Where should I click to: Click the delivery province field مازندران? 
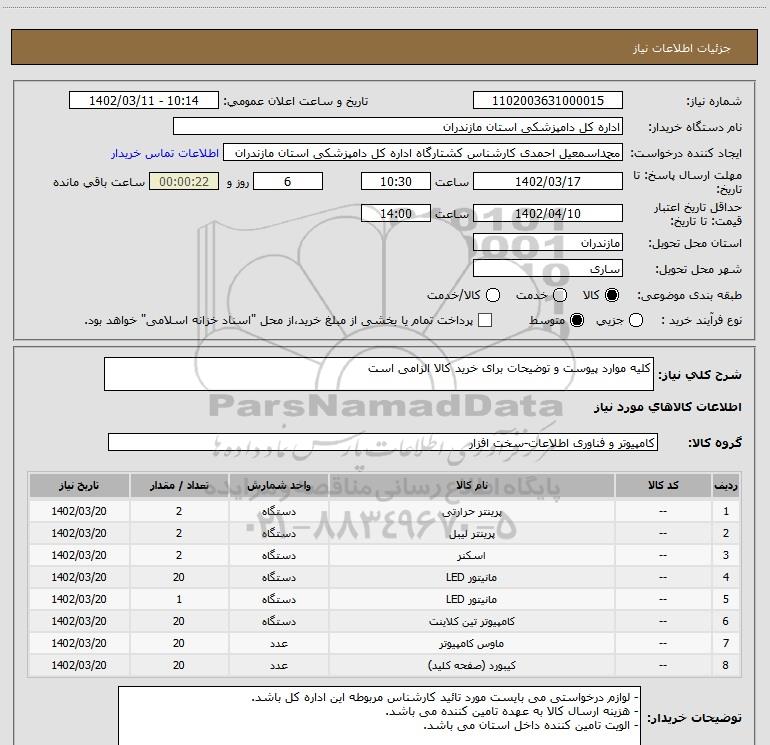[548, 243]
